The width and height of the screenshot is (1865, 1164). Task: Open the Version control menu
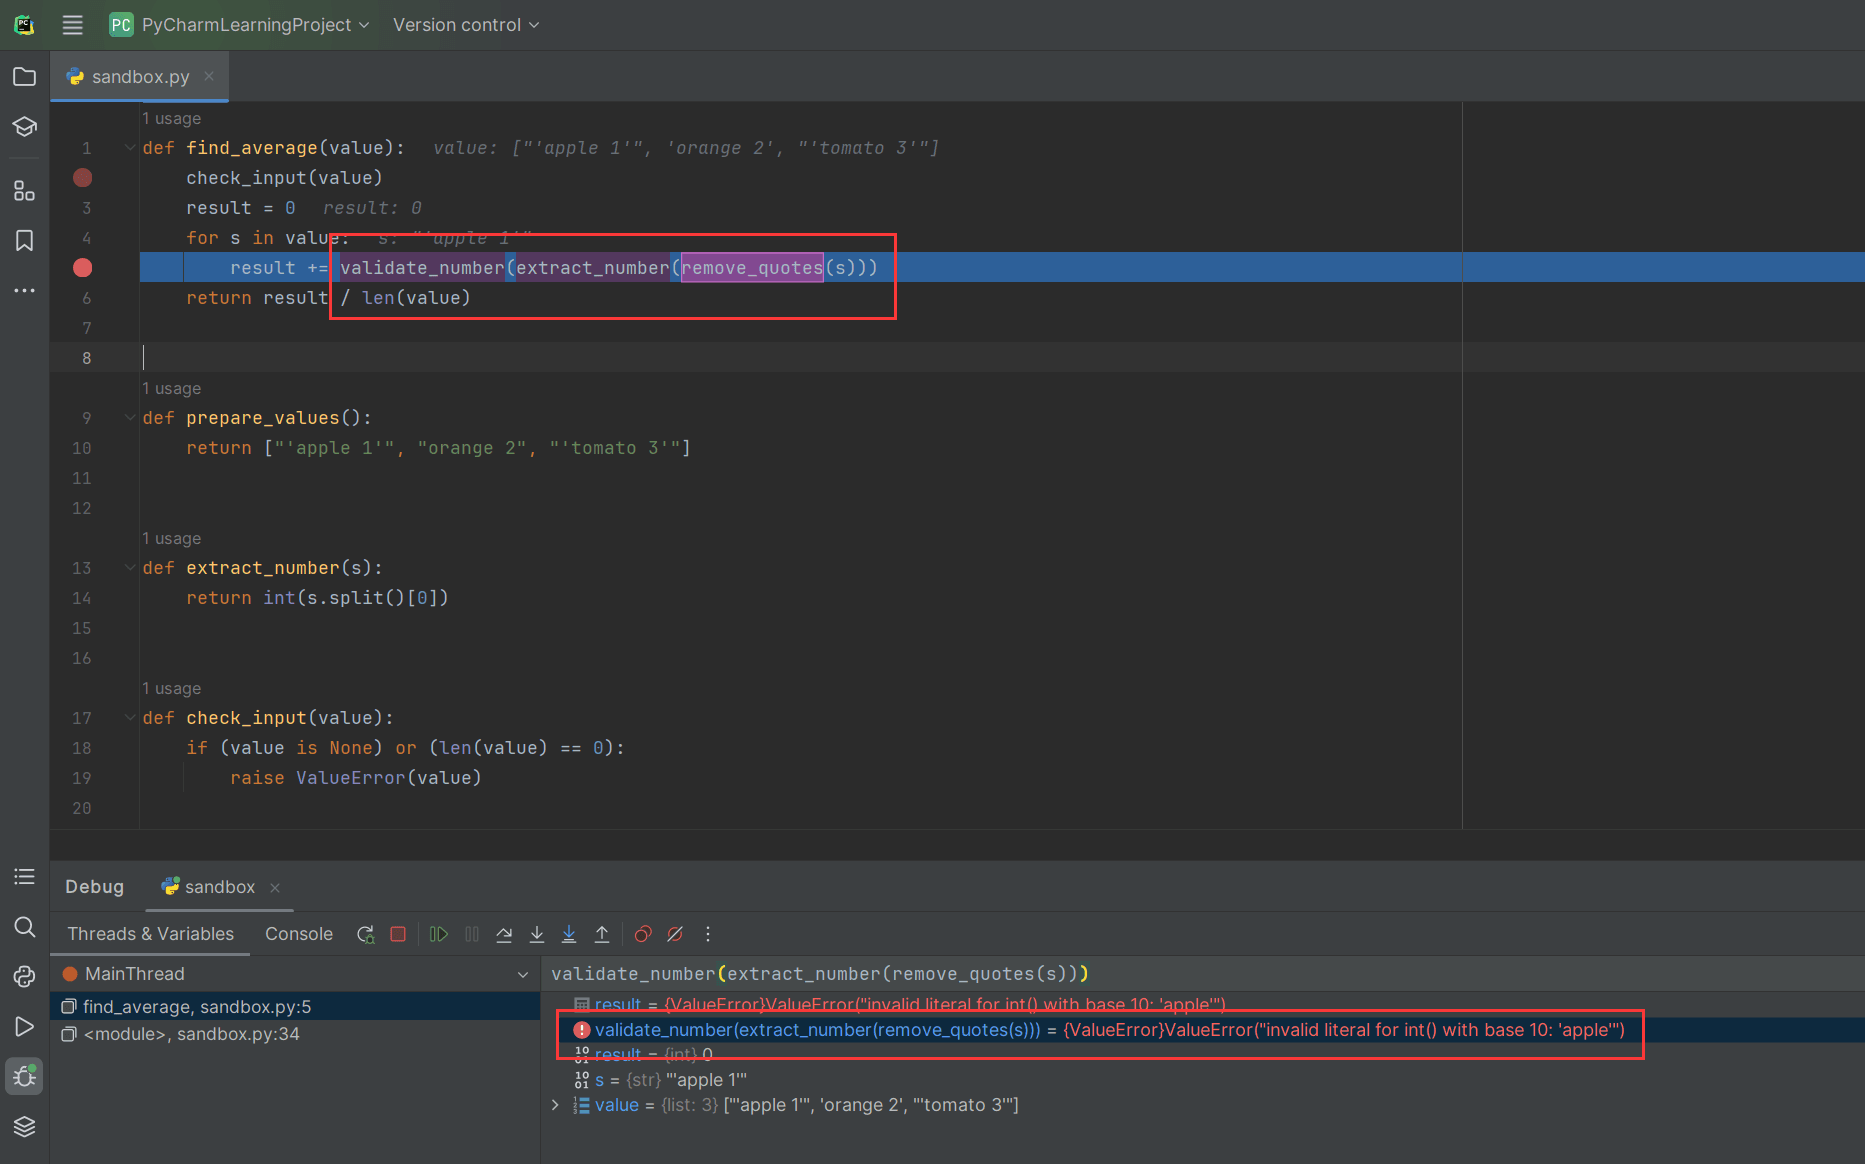pos(466,25)
